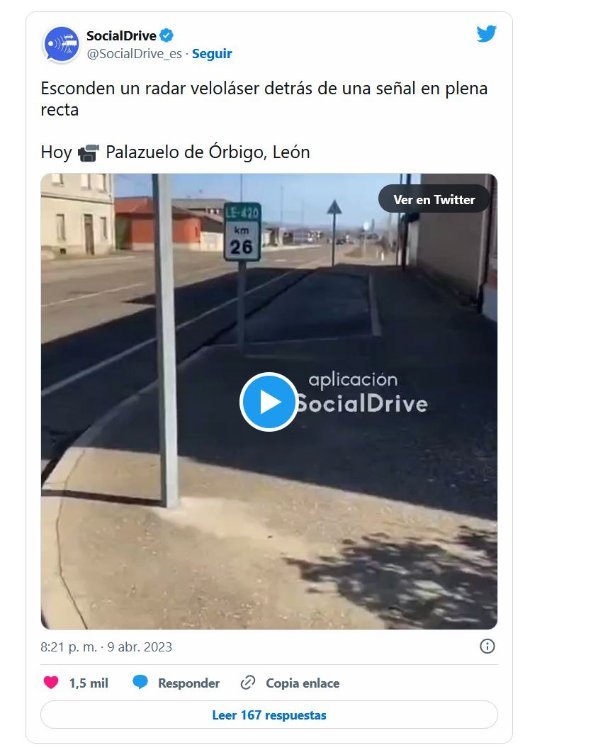
Task: Click the Responder label
Action: 189,683
